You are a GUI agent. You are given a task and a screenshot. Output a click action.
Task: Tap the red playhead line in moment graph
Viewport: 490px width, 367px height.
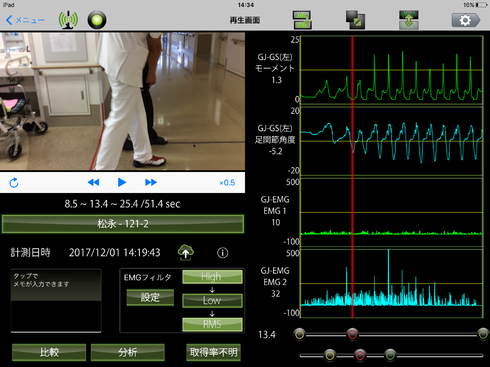click(x=352, y=70)
